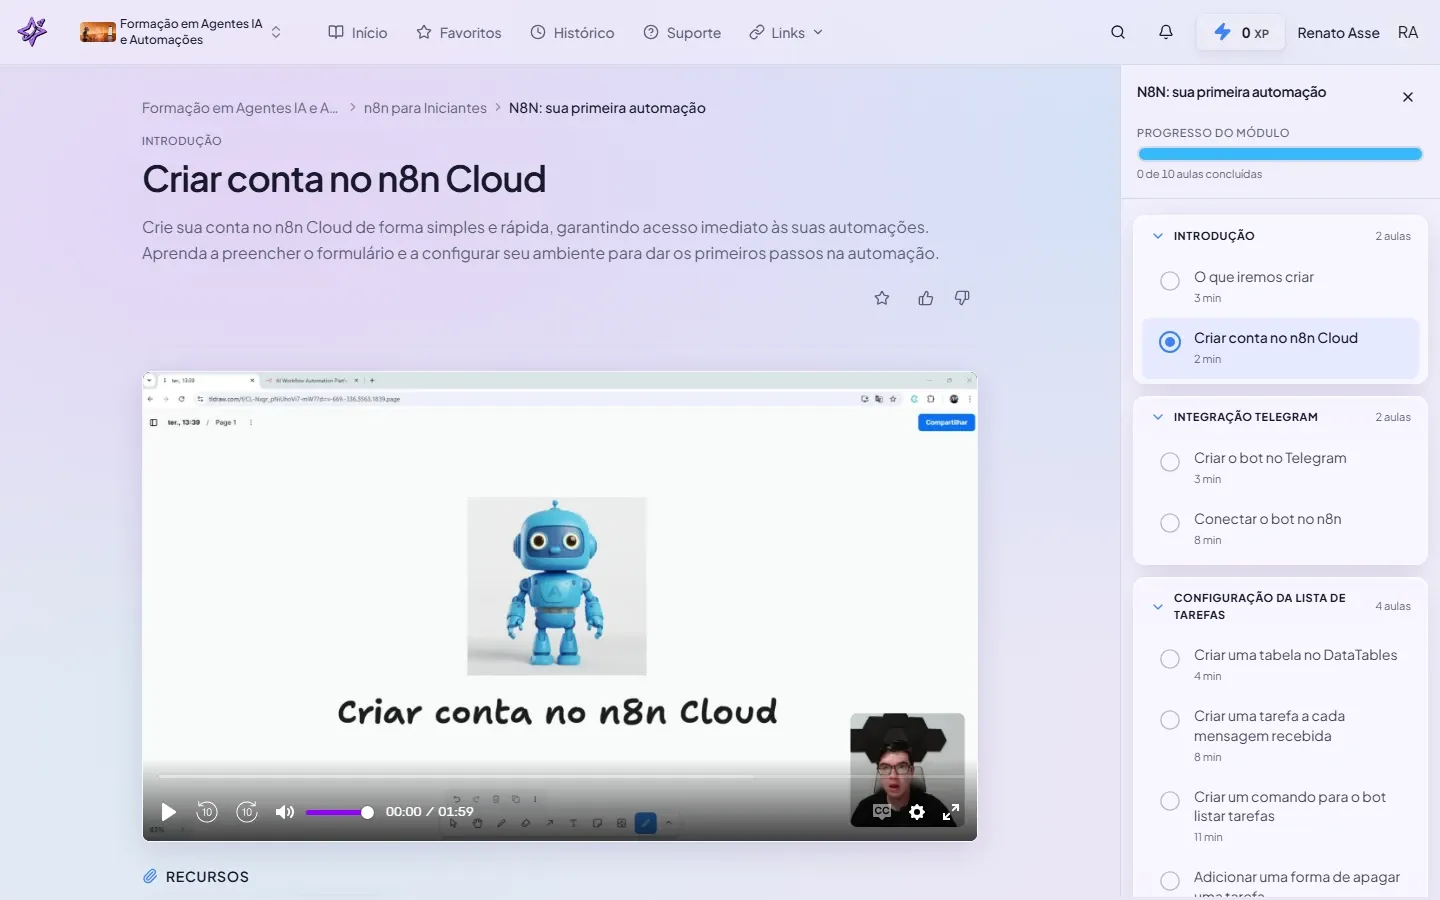Open the video settings gear

click(917, 812)
